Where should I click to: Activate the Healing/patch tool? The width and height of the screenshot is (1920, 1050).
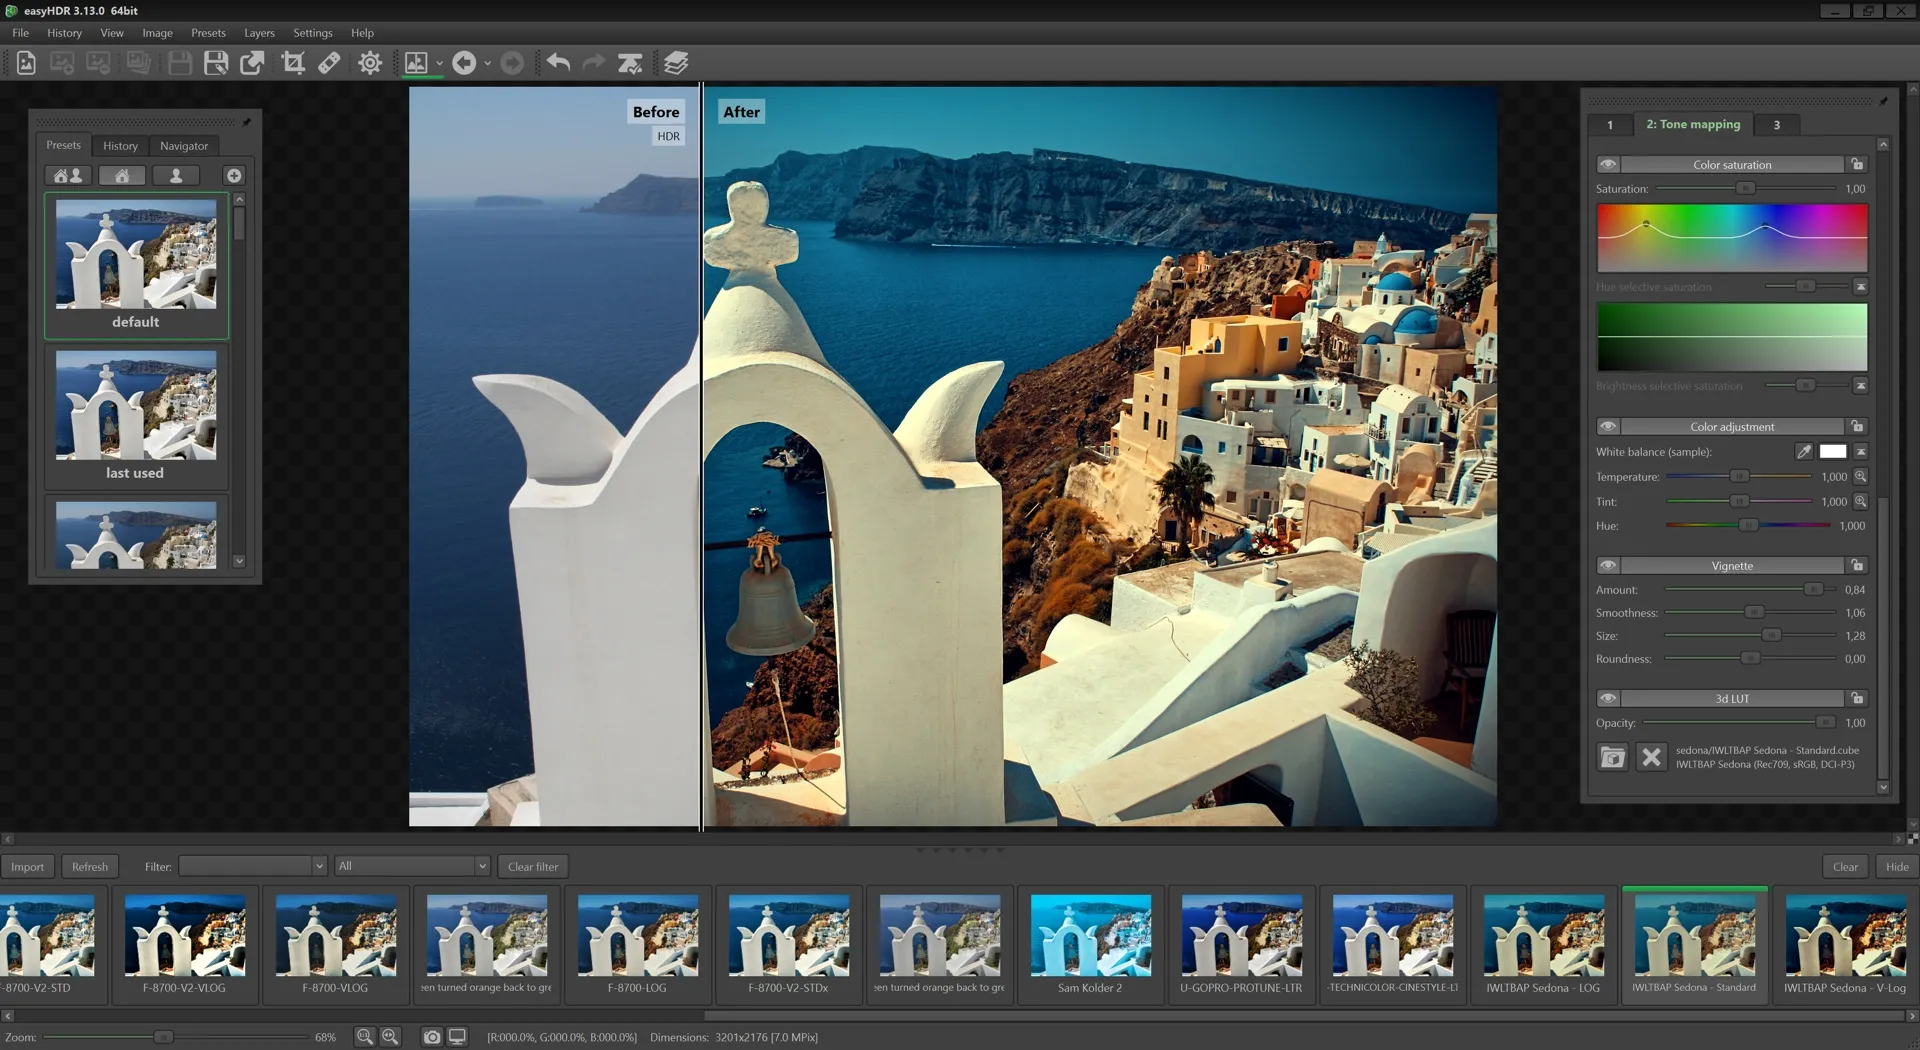point(329,62)
